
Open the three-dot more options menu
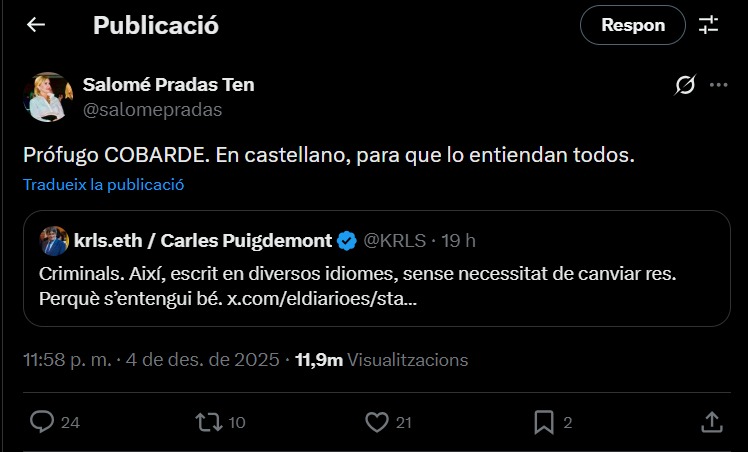[718, 85]
